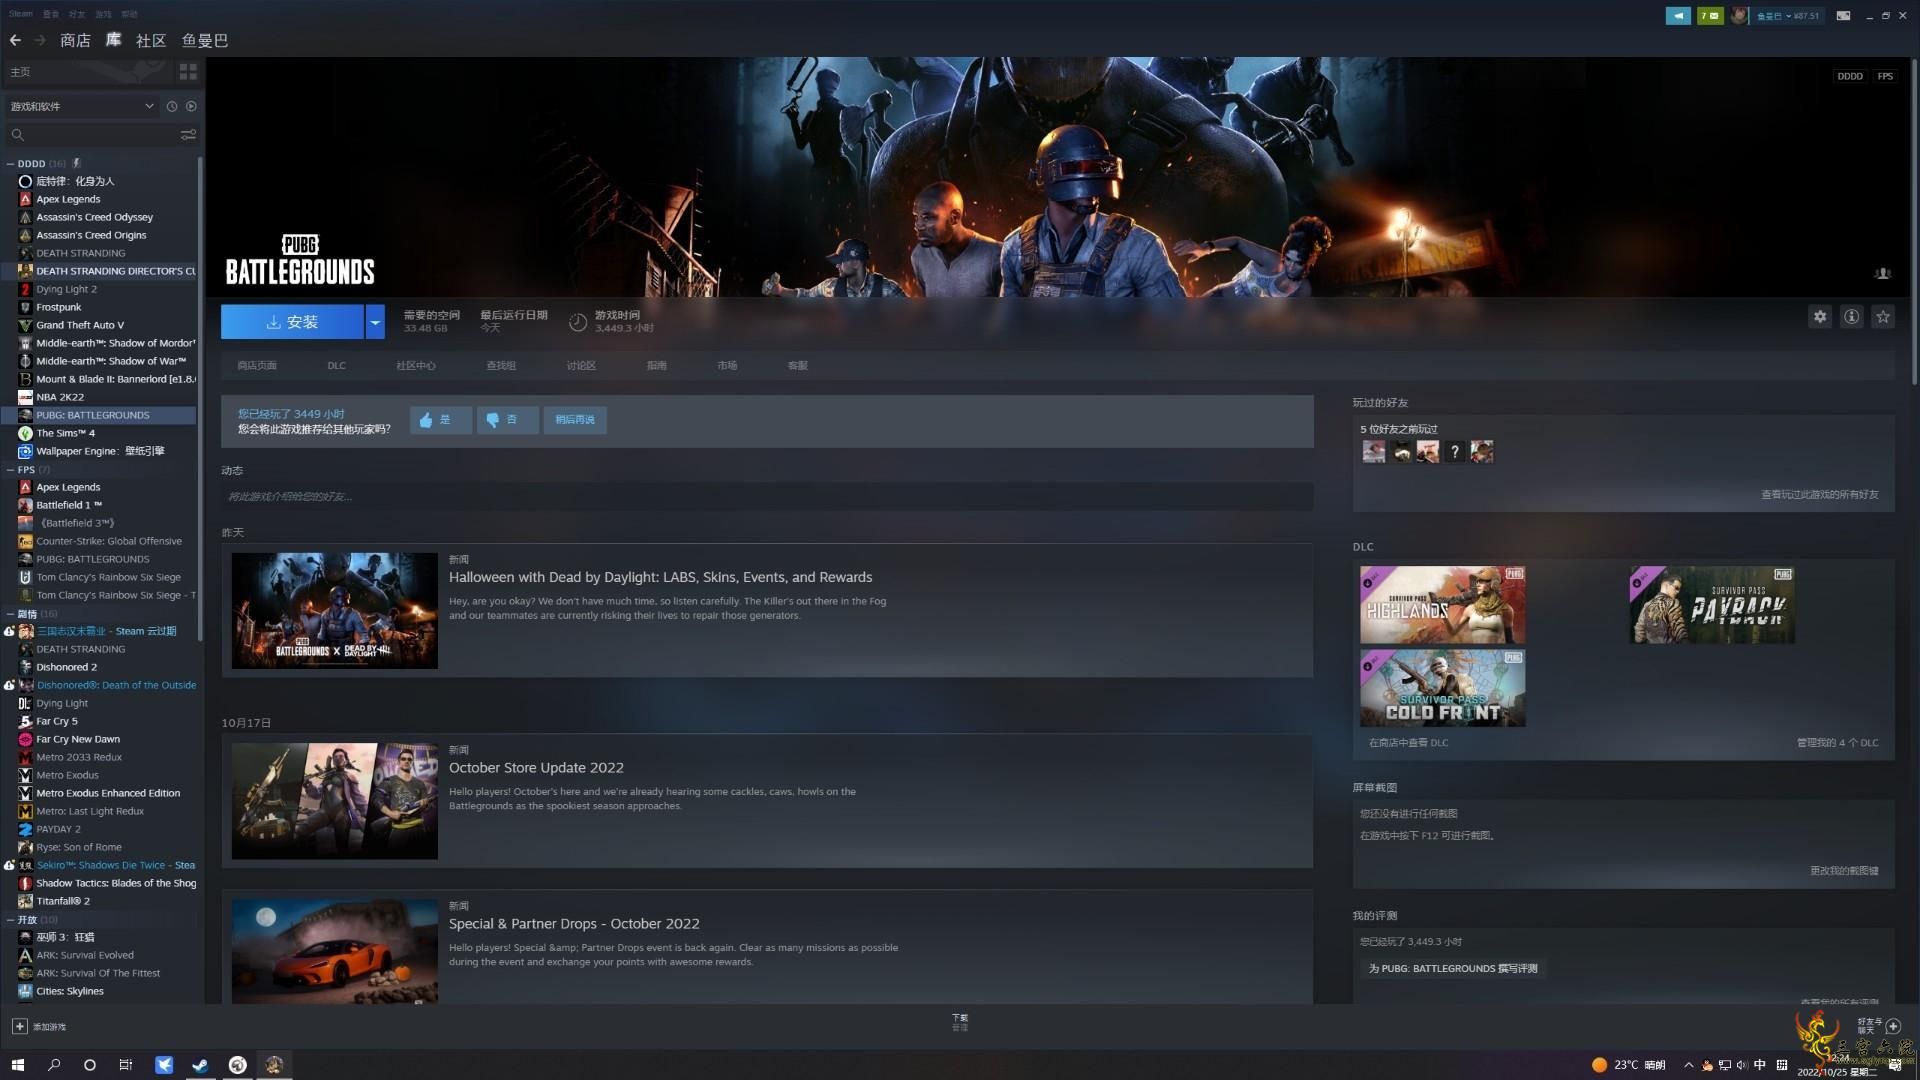
Task: Open Special & Partner Drops October 2022
Action: pos(574,924)
